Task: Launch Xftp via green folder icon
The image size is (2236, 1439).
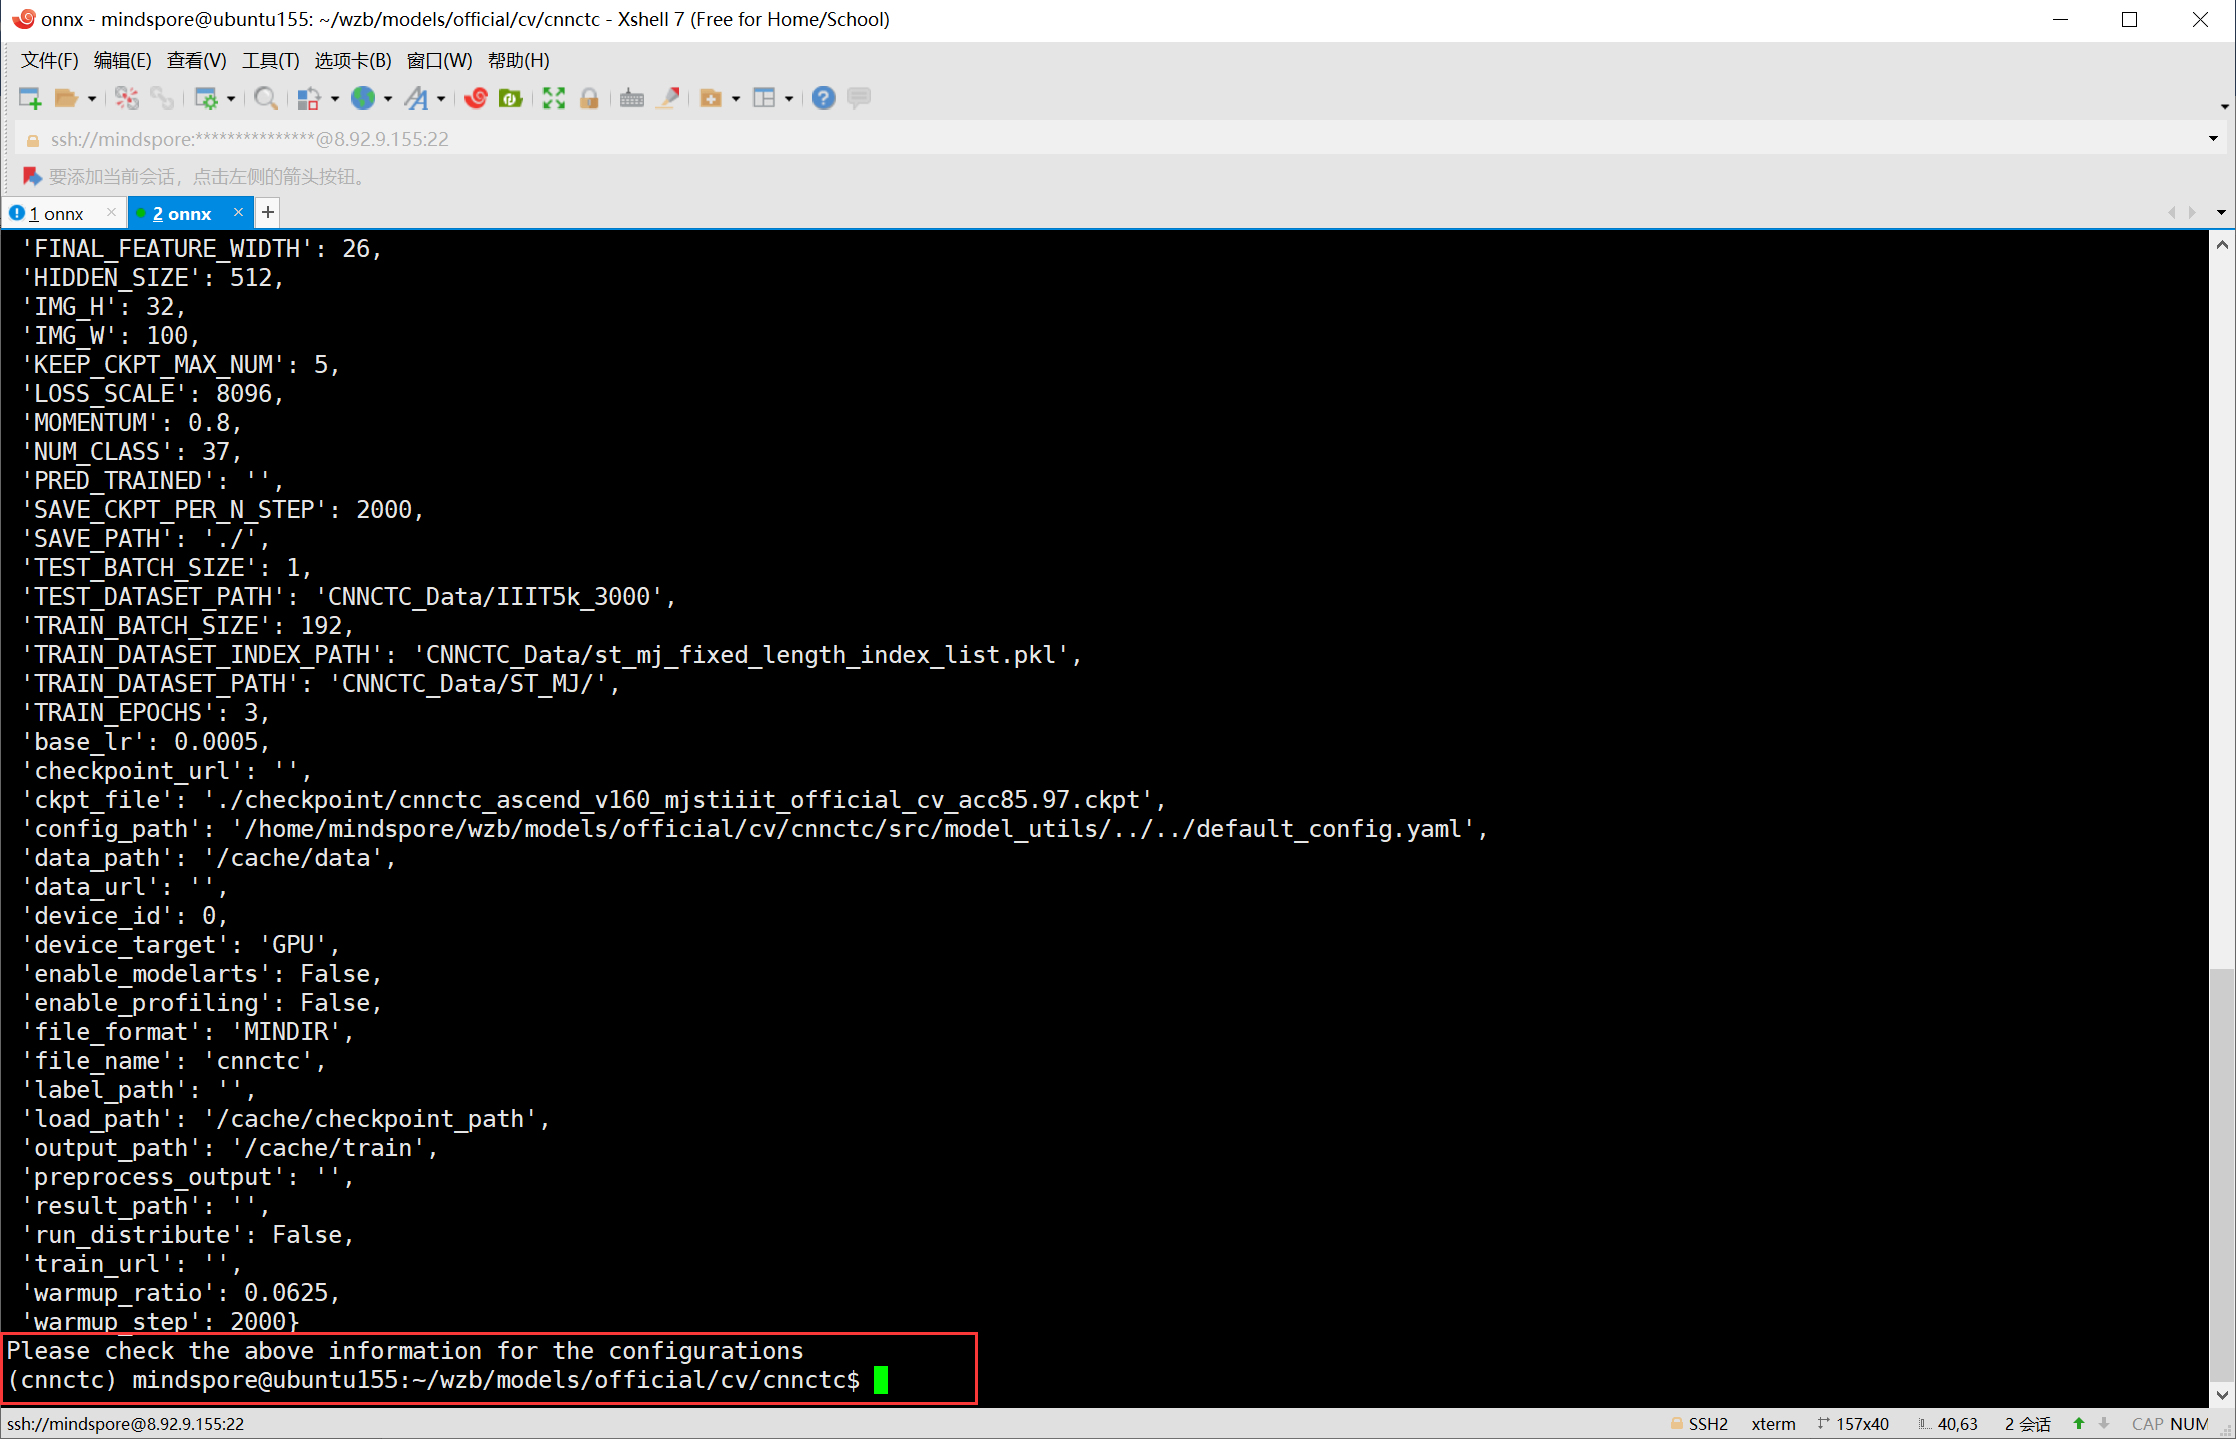Action: click(x=511, y=98)
